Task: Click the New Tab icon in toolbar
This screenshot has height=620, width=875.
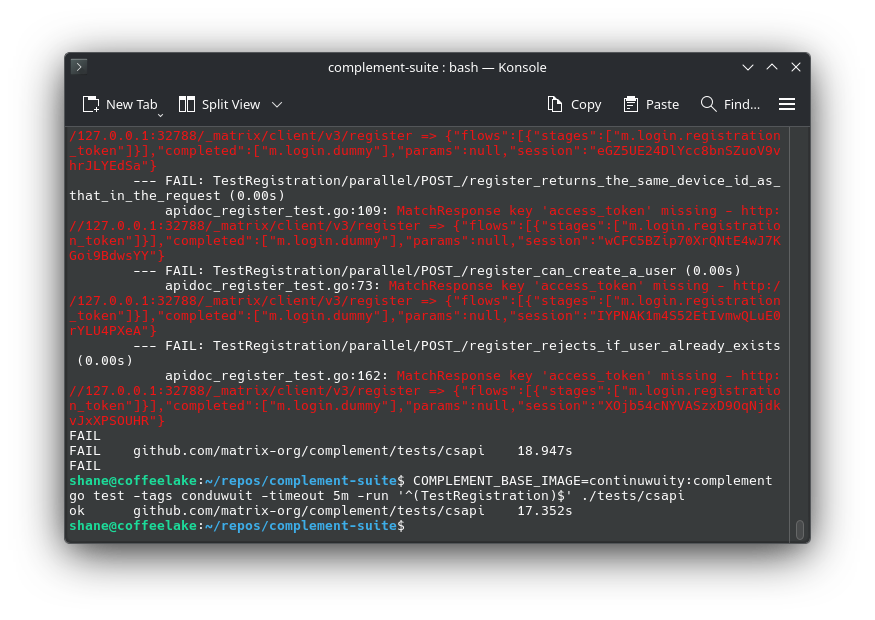Action: [x=91, y=104]
